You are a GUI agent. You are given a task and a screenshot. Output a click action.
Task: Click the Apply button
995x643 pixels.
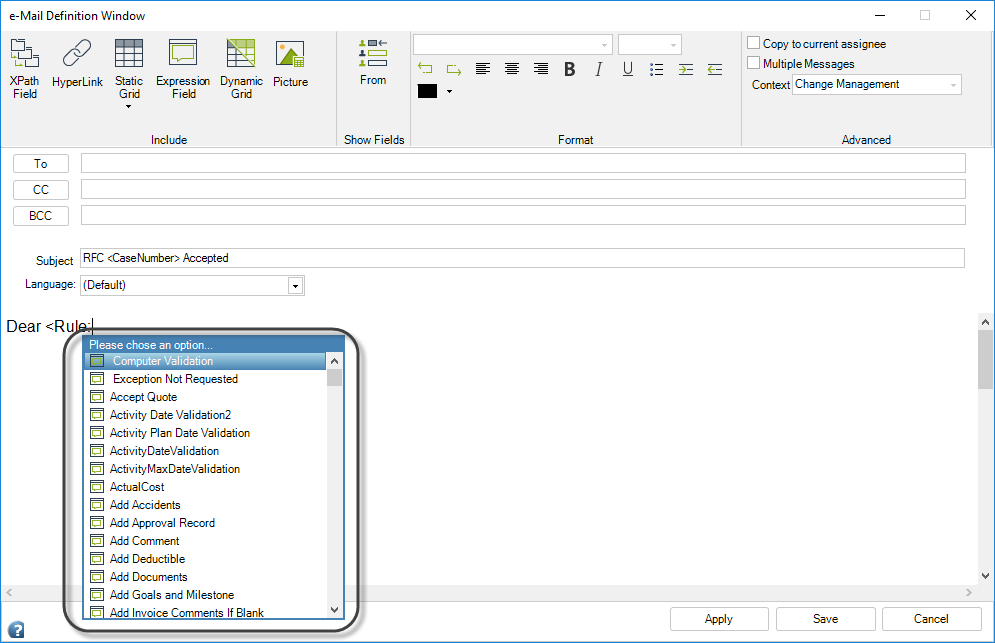click(719, 619)
